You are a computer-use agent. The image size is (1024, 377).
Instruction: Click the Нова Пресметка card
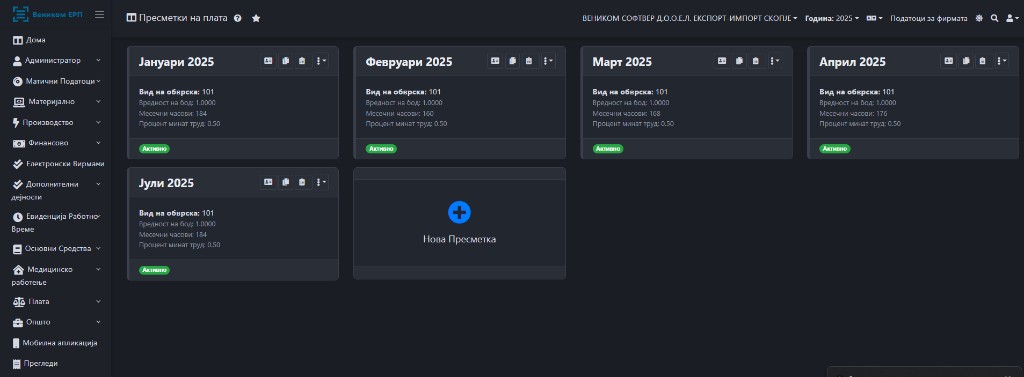click(459, 223)
